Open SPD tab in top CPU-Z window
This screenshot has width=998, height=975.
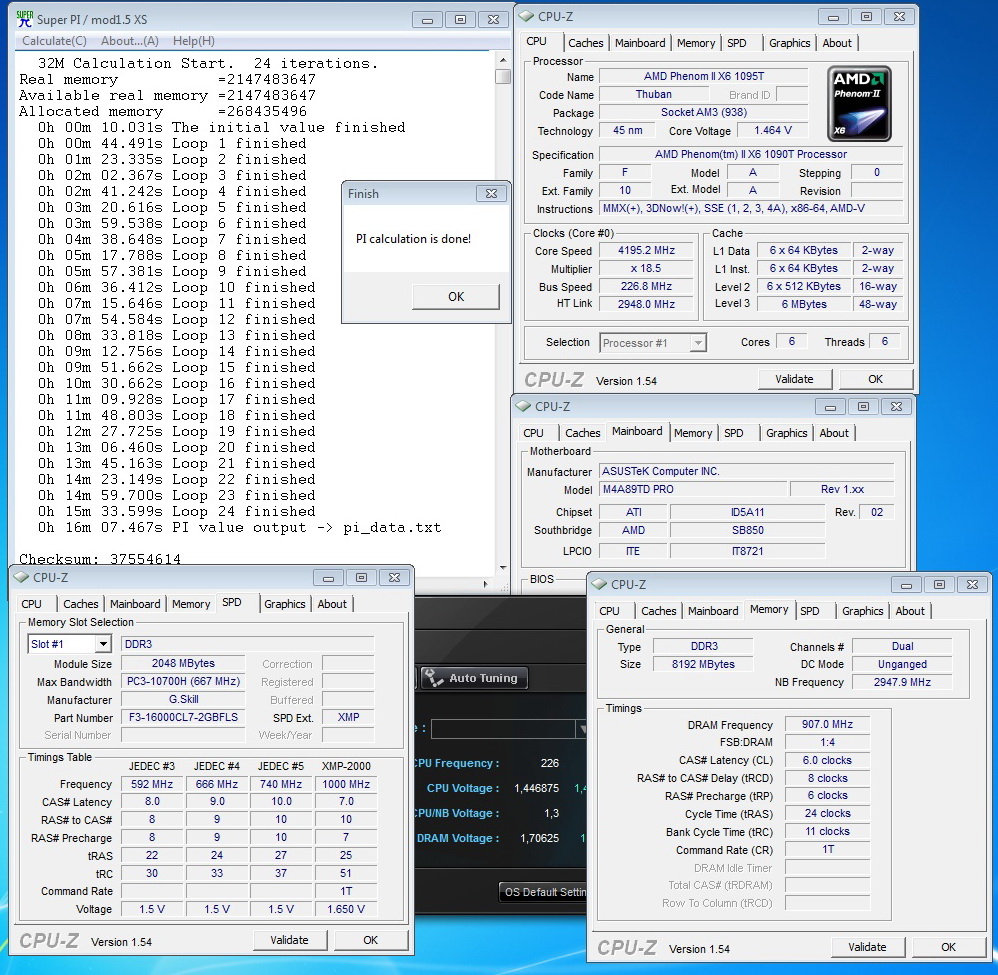736,43
